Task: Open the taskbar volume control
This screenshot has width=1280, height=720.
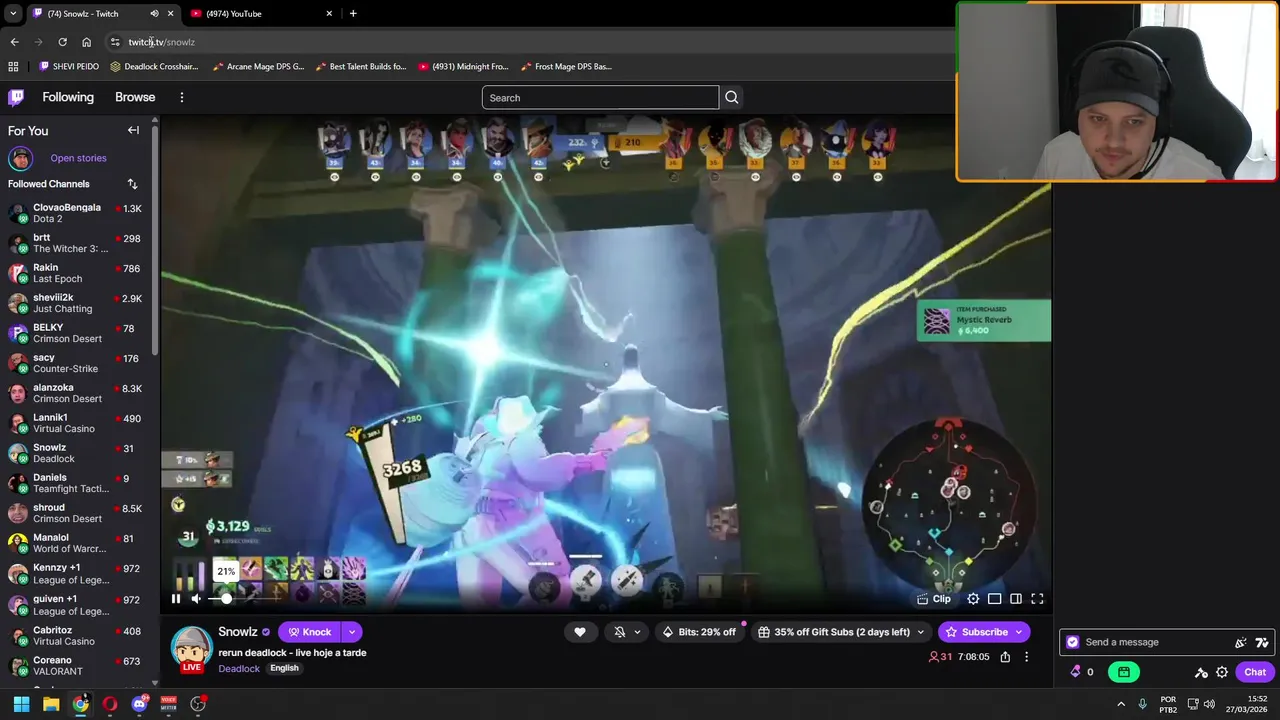Action: tap(1209, 704)
